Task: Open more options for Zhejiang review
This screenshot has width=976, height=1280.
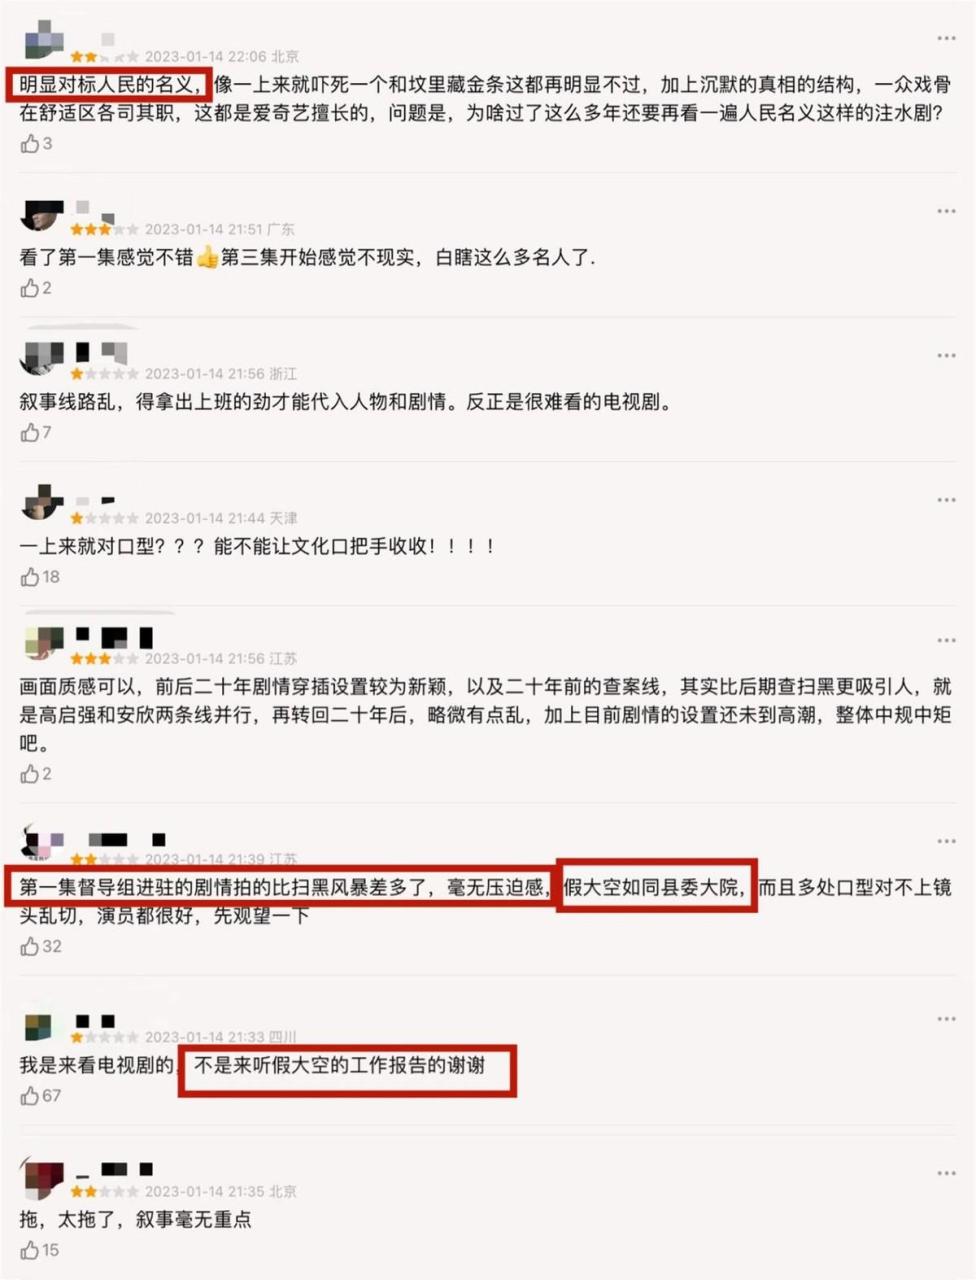Action: pos(946,356)
